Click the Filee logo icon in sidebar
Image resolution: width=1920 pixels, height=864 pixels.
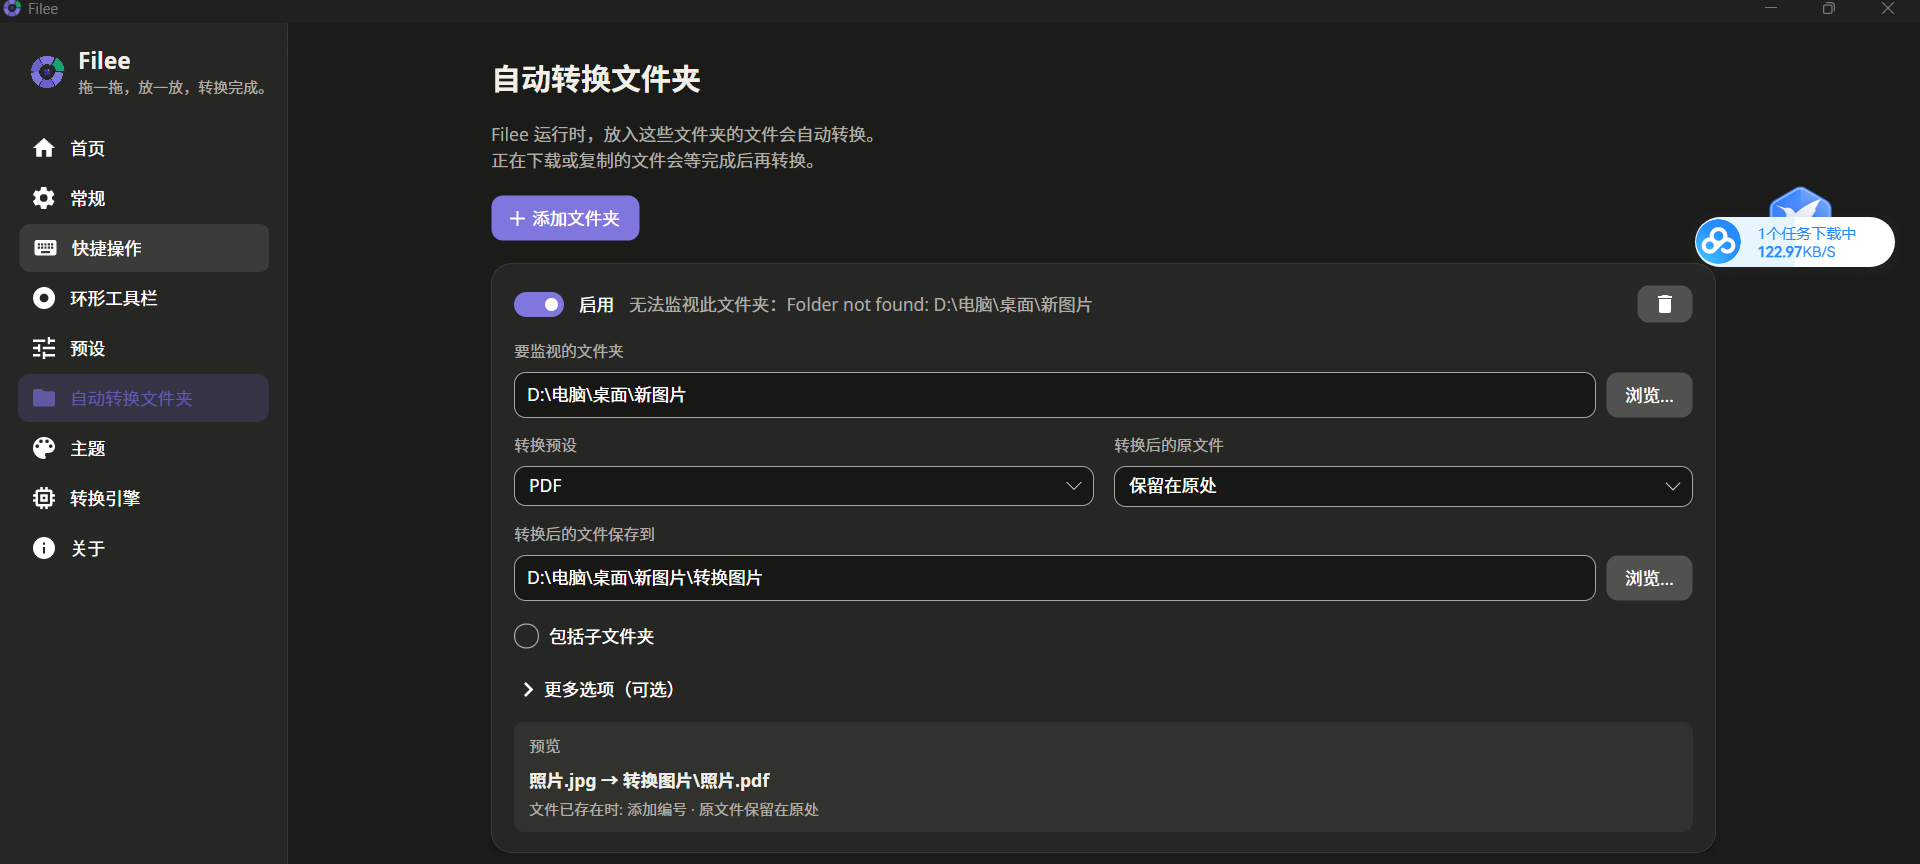point(47,72)
